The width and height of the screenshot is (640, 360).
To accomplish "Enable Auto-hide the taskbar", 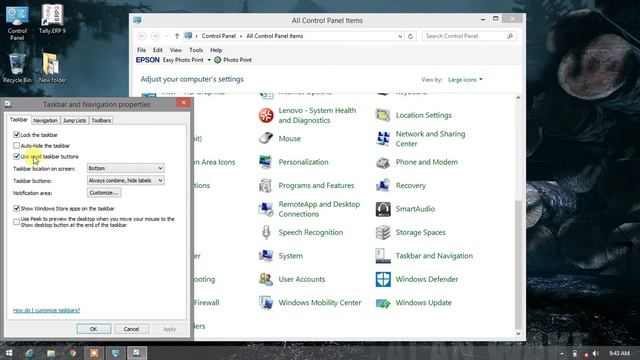I will coord(16,145).
